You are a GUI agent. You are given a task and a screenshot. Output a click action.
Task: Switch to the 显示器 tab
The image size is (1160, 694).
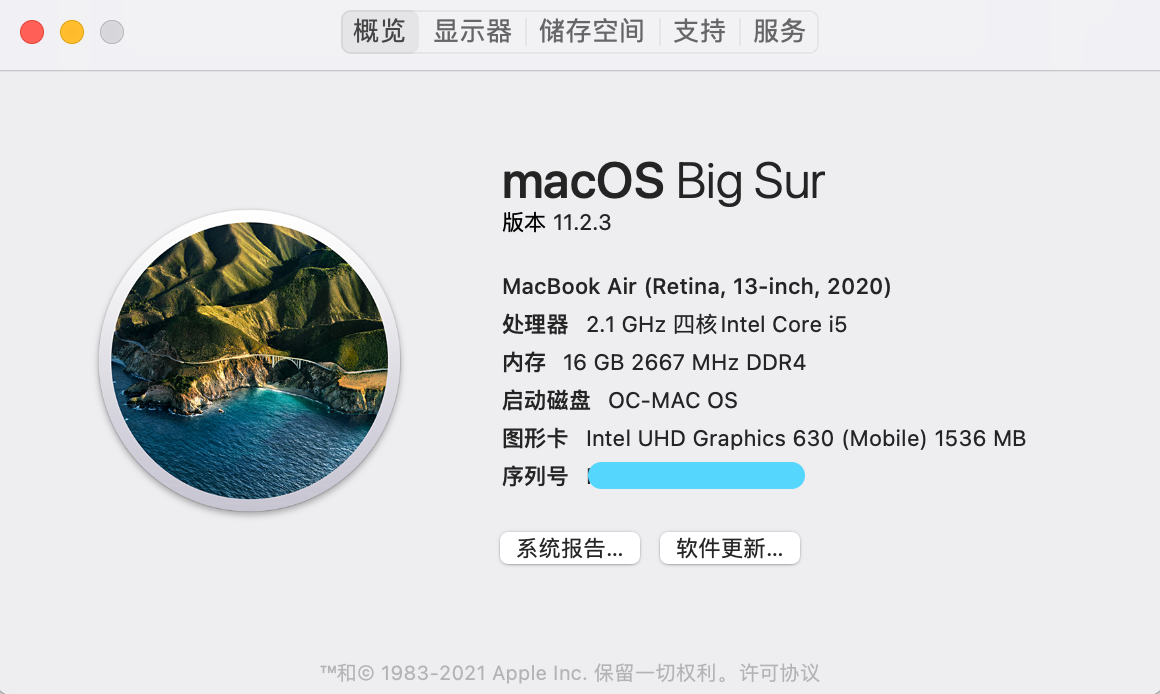[x=472, y=32]
